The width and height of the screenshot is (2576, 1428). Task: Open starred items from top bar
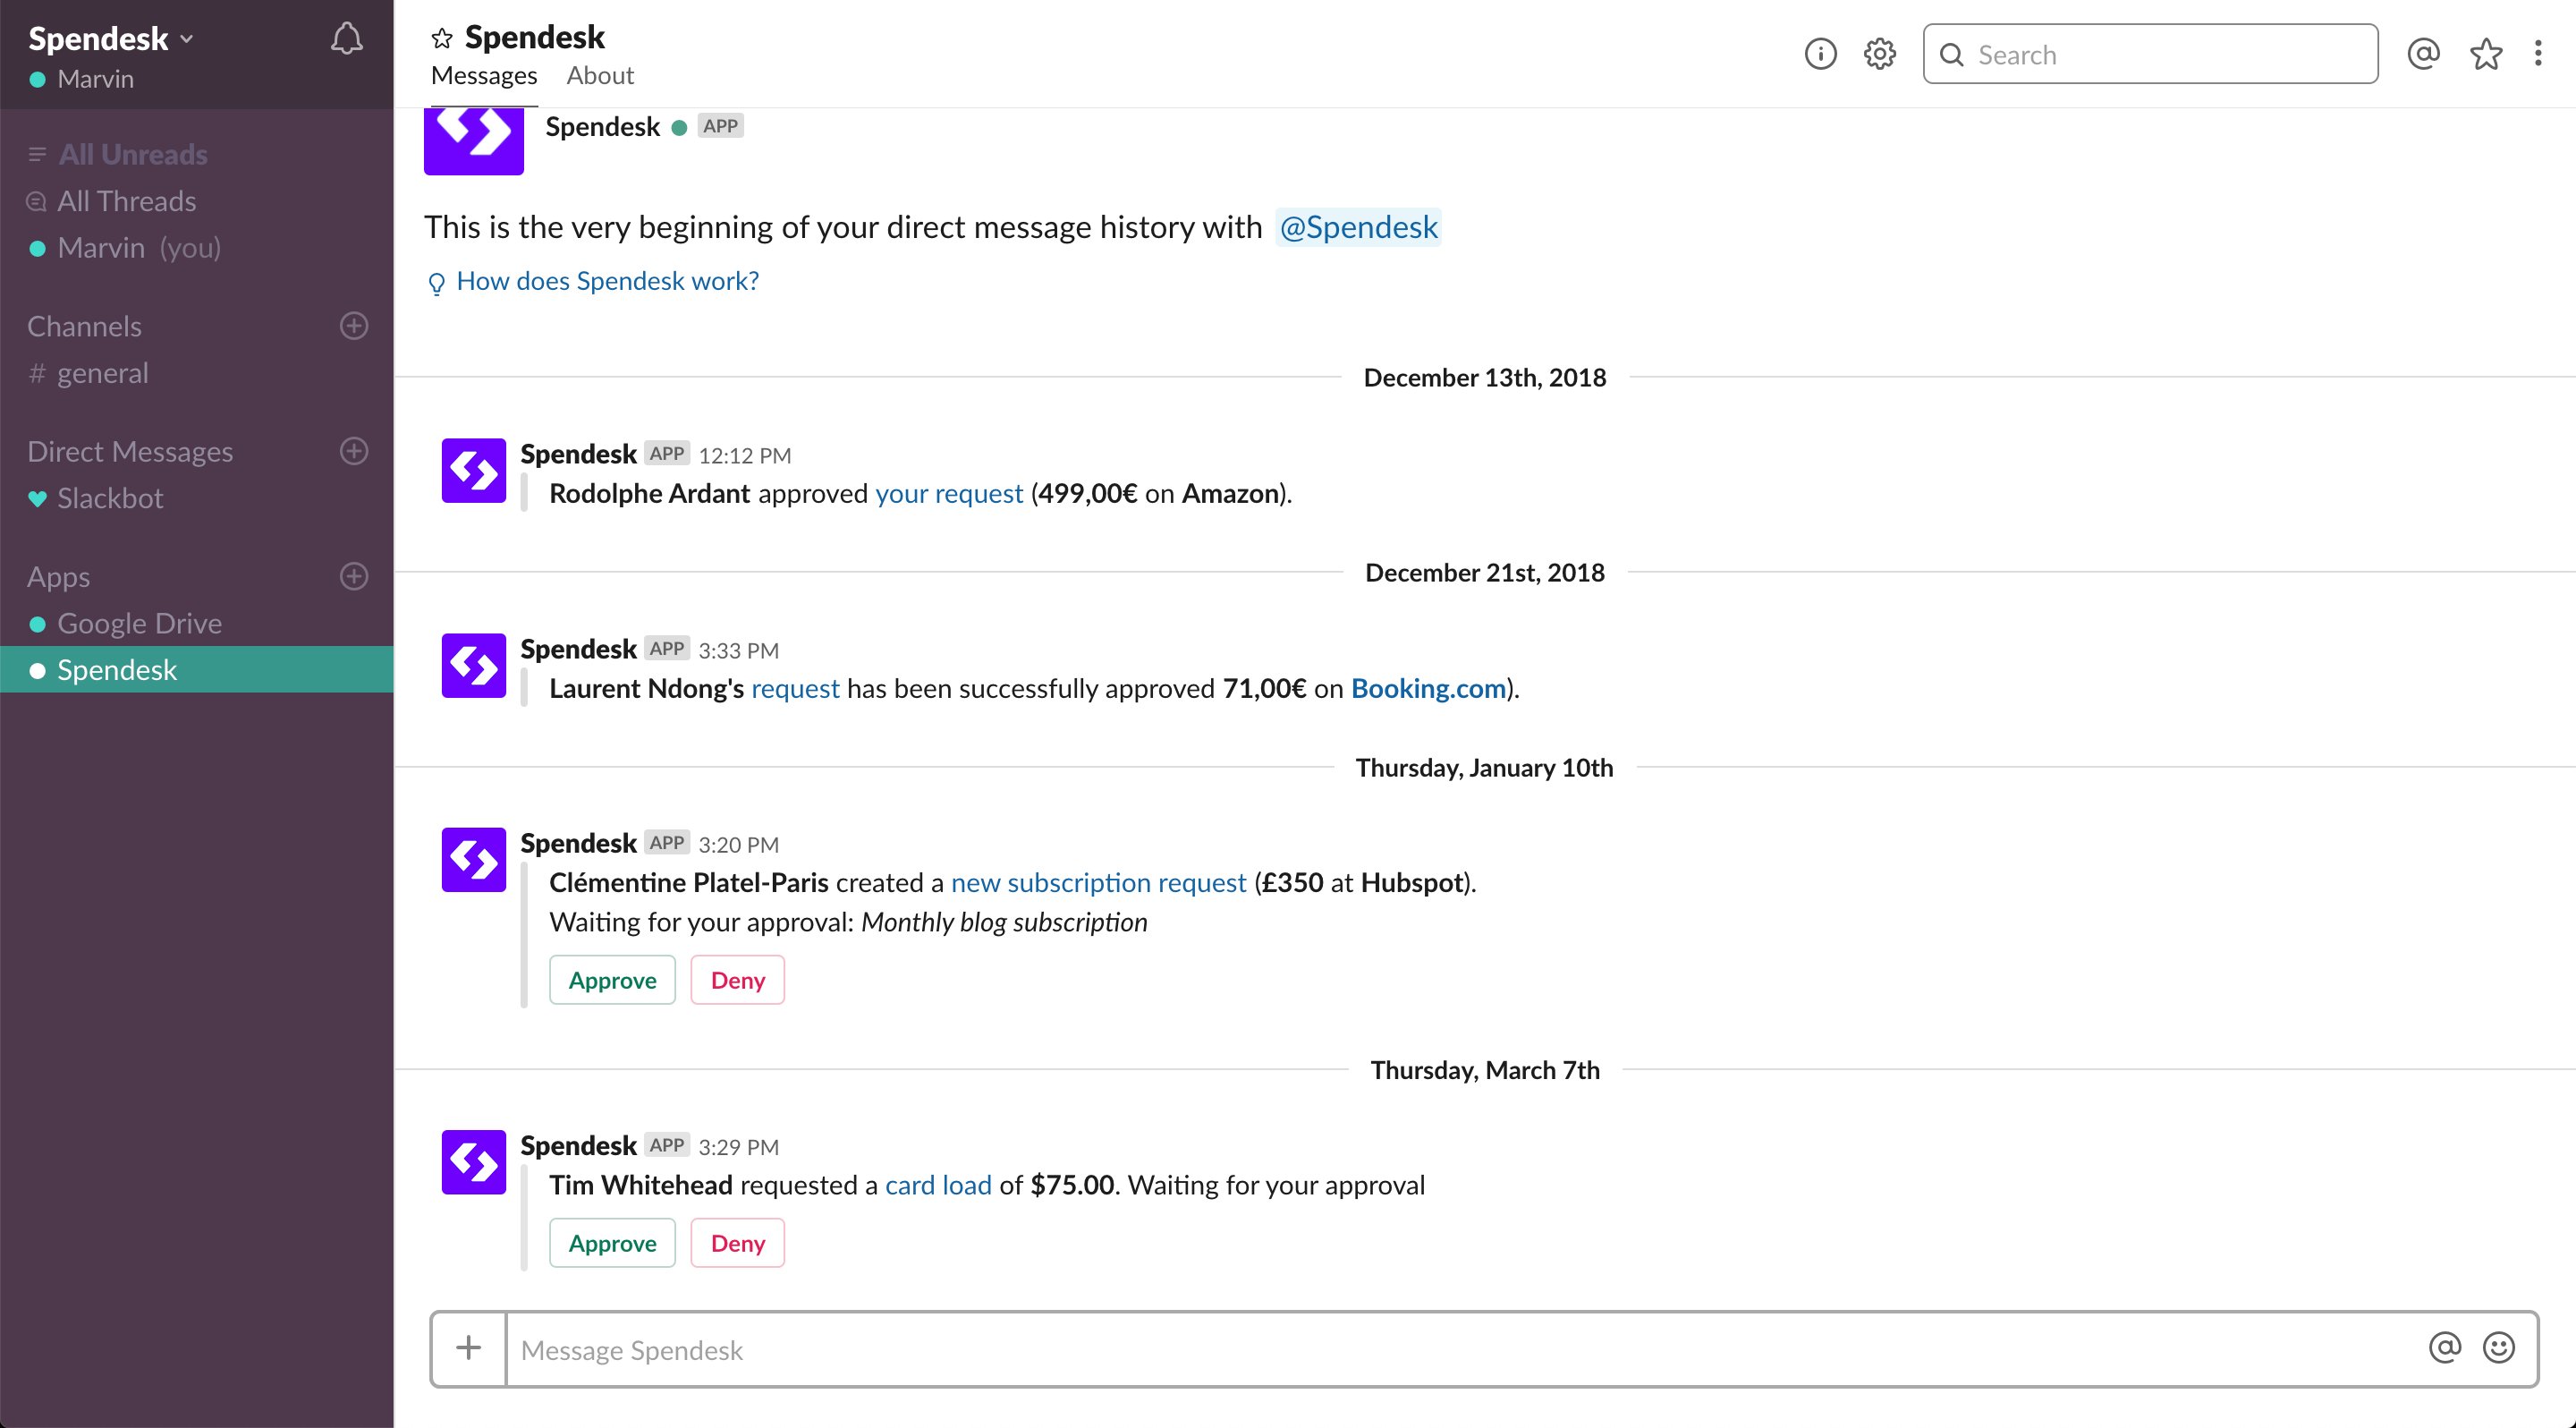coord(2485,54)
